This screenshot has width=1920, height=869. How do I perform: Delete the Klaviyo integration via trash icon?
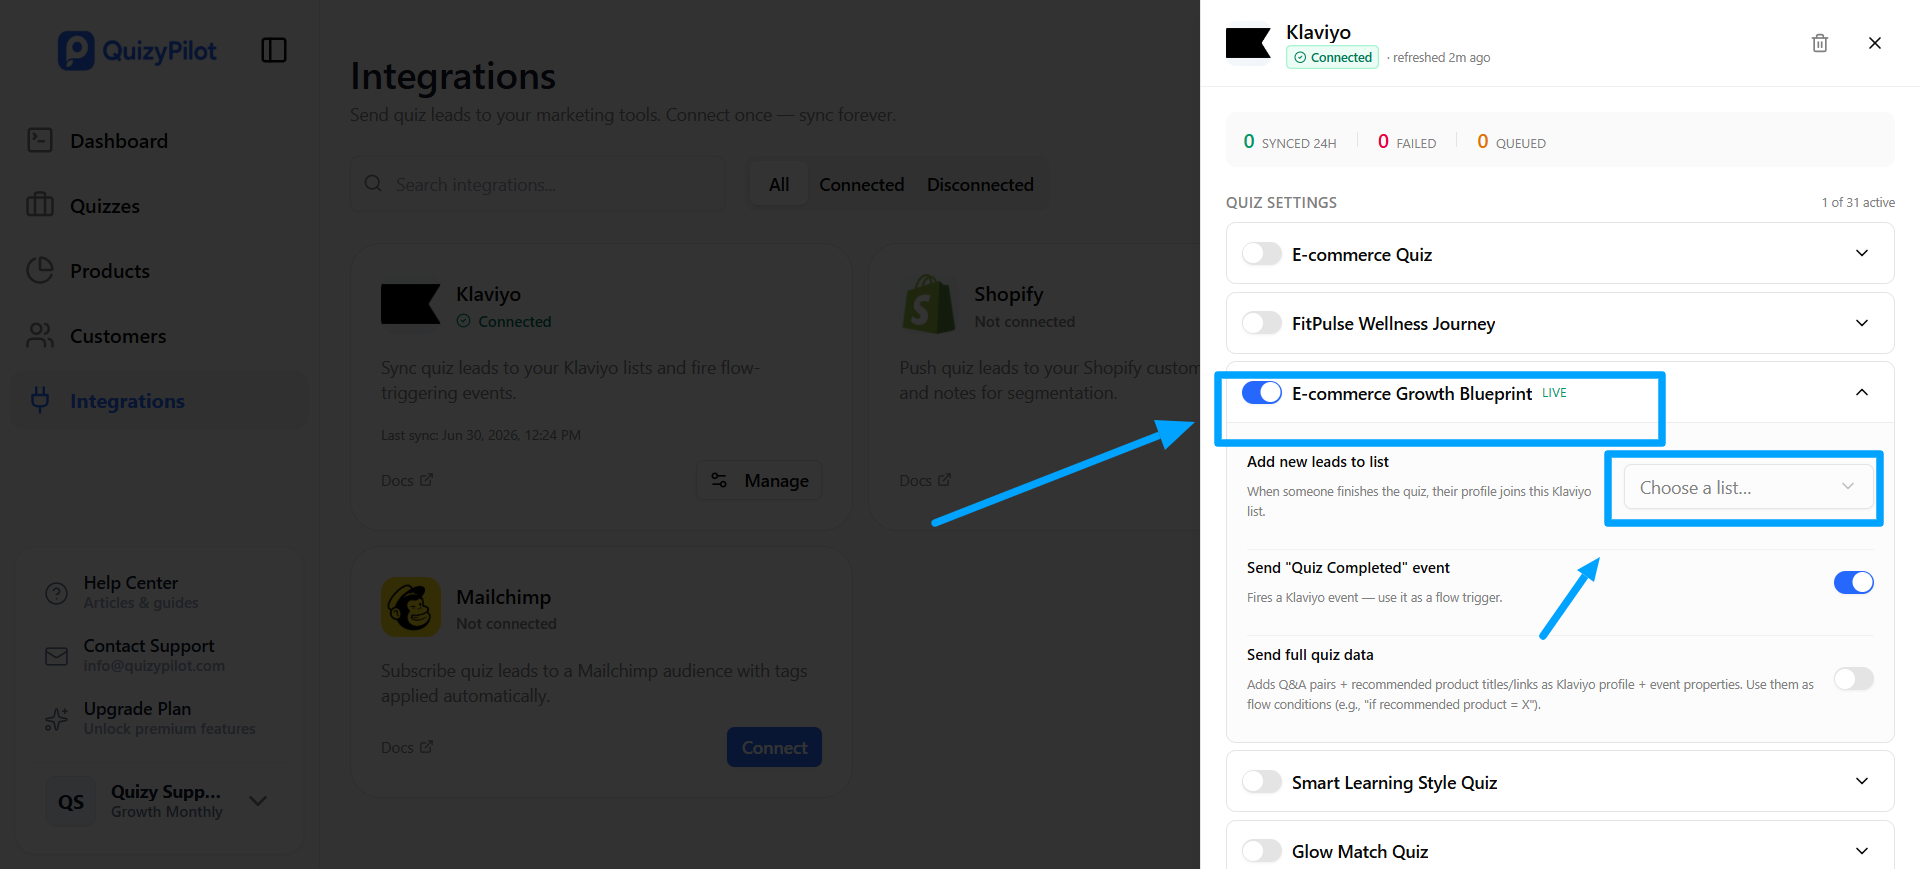click(x=1820, y=43)
